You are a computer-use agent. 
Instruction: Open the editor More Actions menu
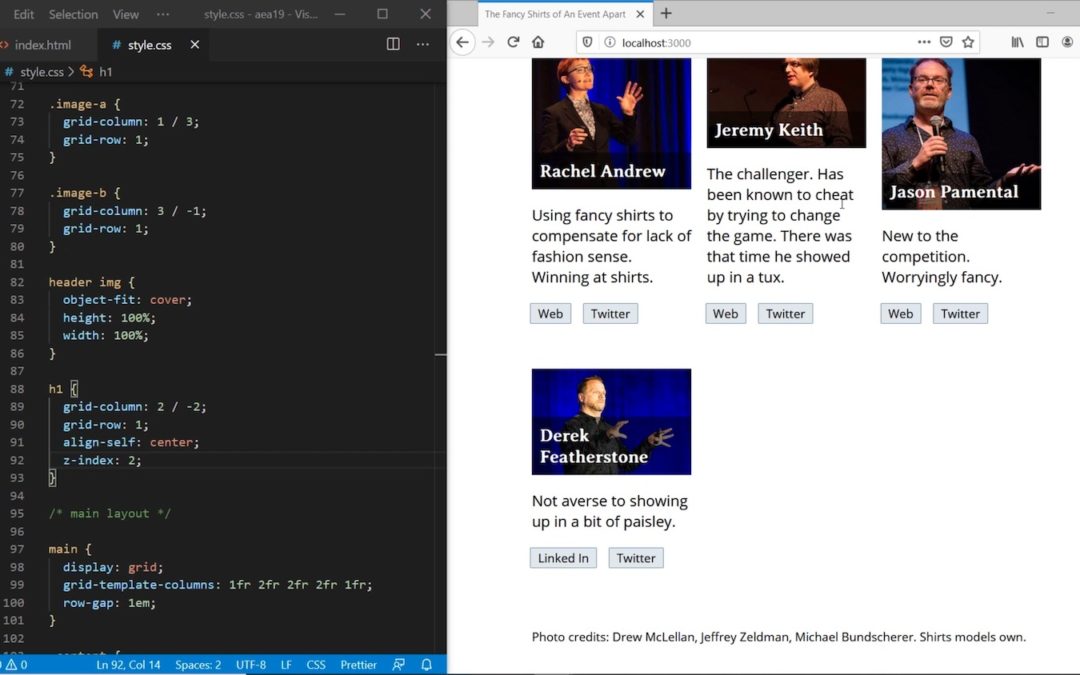[x=423, y=44]
